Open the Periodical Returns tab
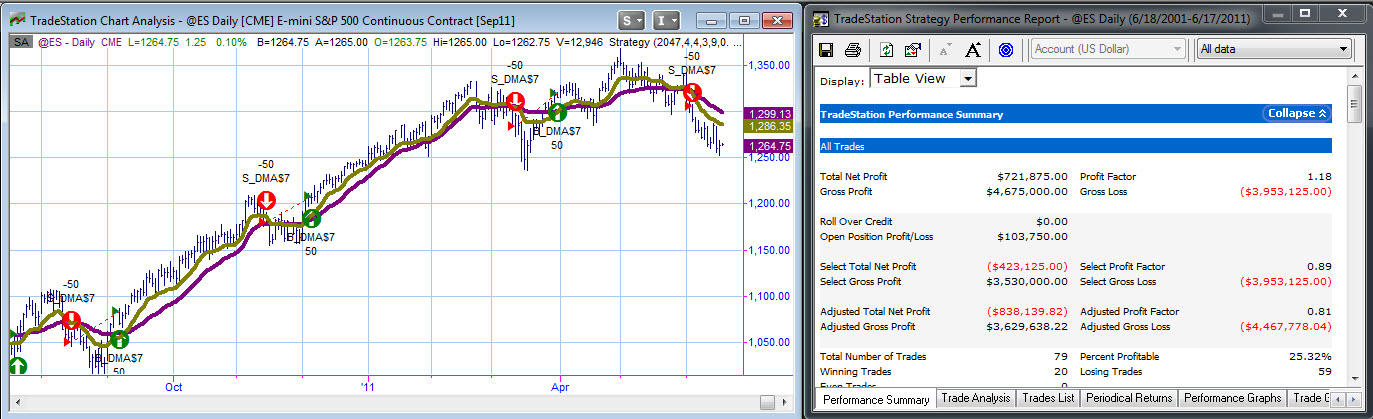Screen dimensions: 1373x419 pyautogui.click(x=1128, y=398)
